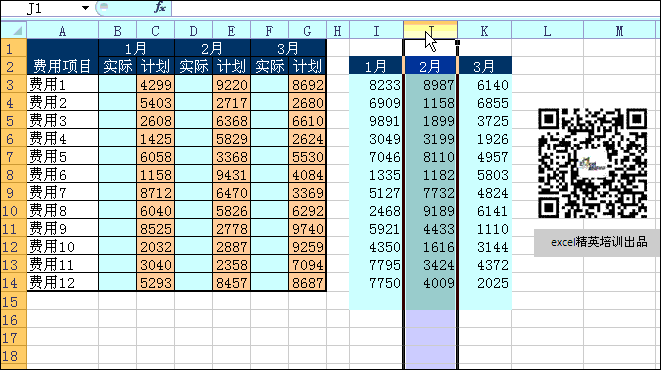The width and height of the screenshot is (661, 370).
Task: Click the fx insert function icon
Action: coord(160,7)
